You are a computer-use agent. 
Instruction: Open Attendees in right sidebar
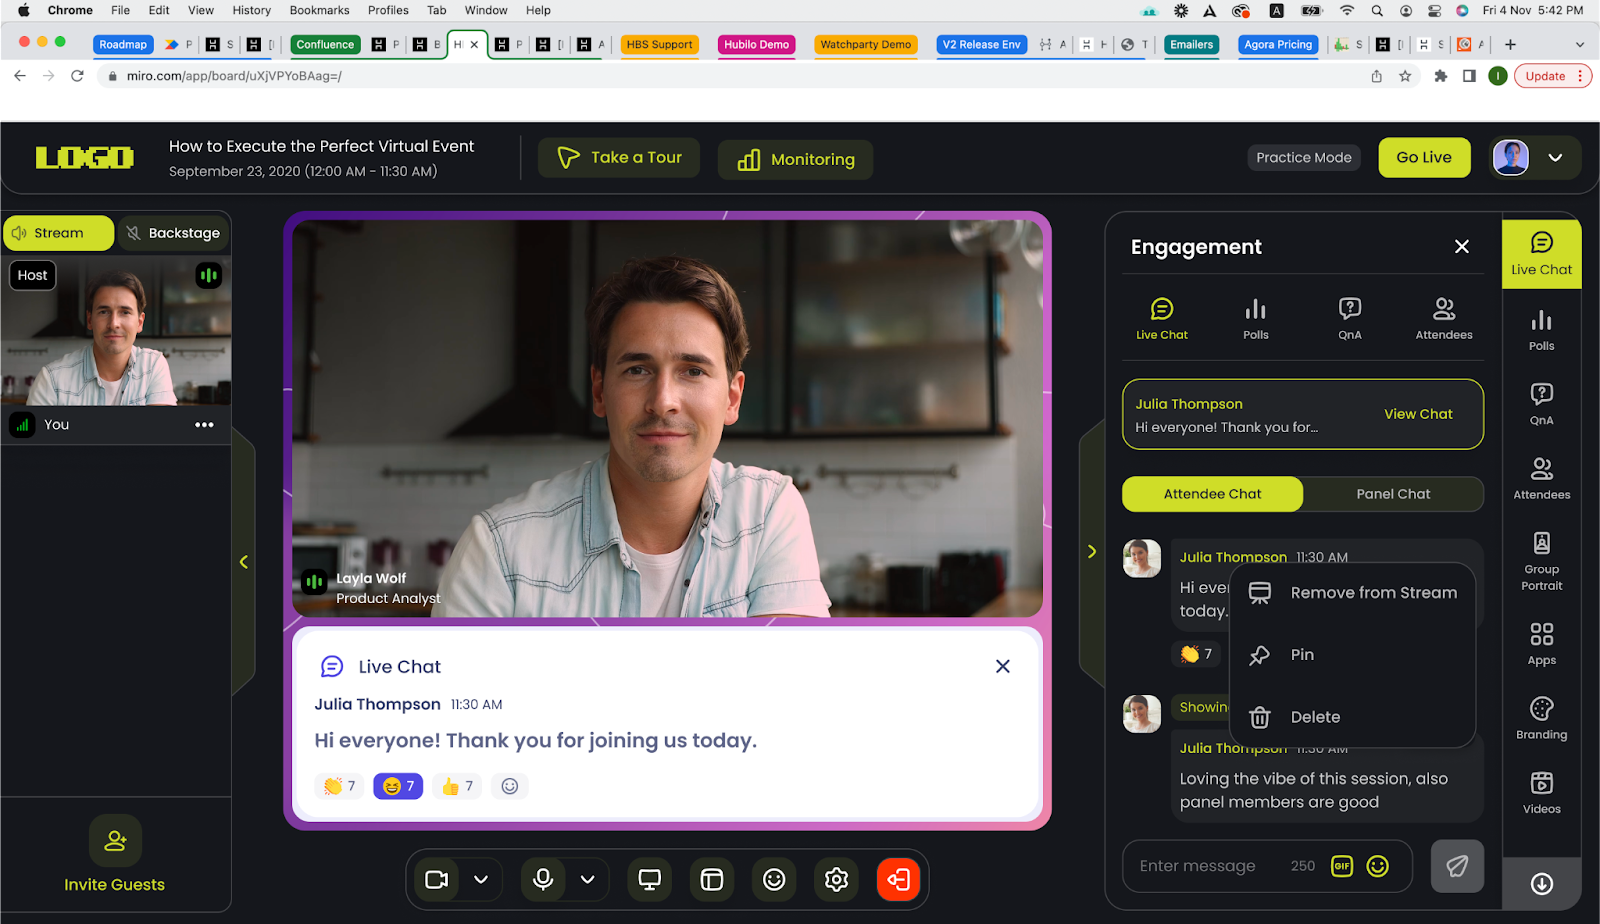click(x=1541, y=478)
